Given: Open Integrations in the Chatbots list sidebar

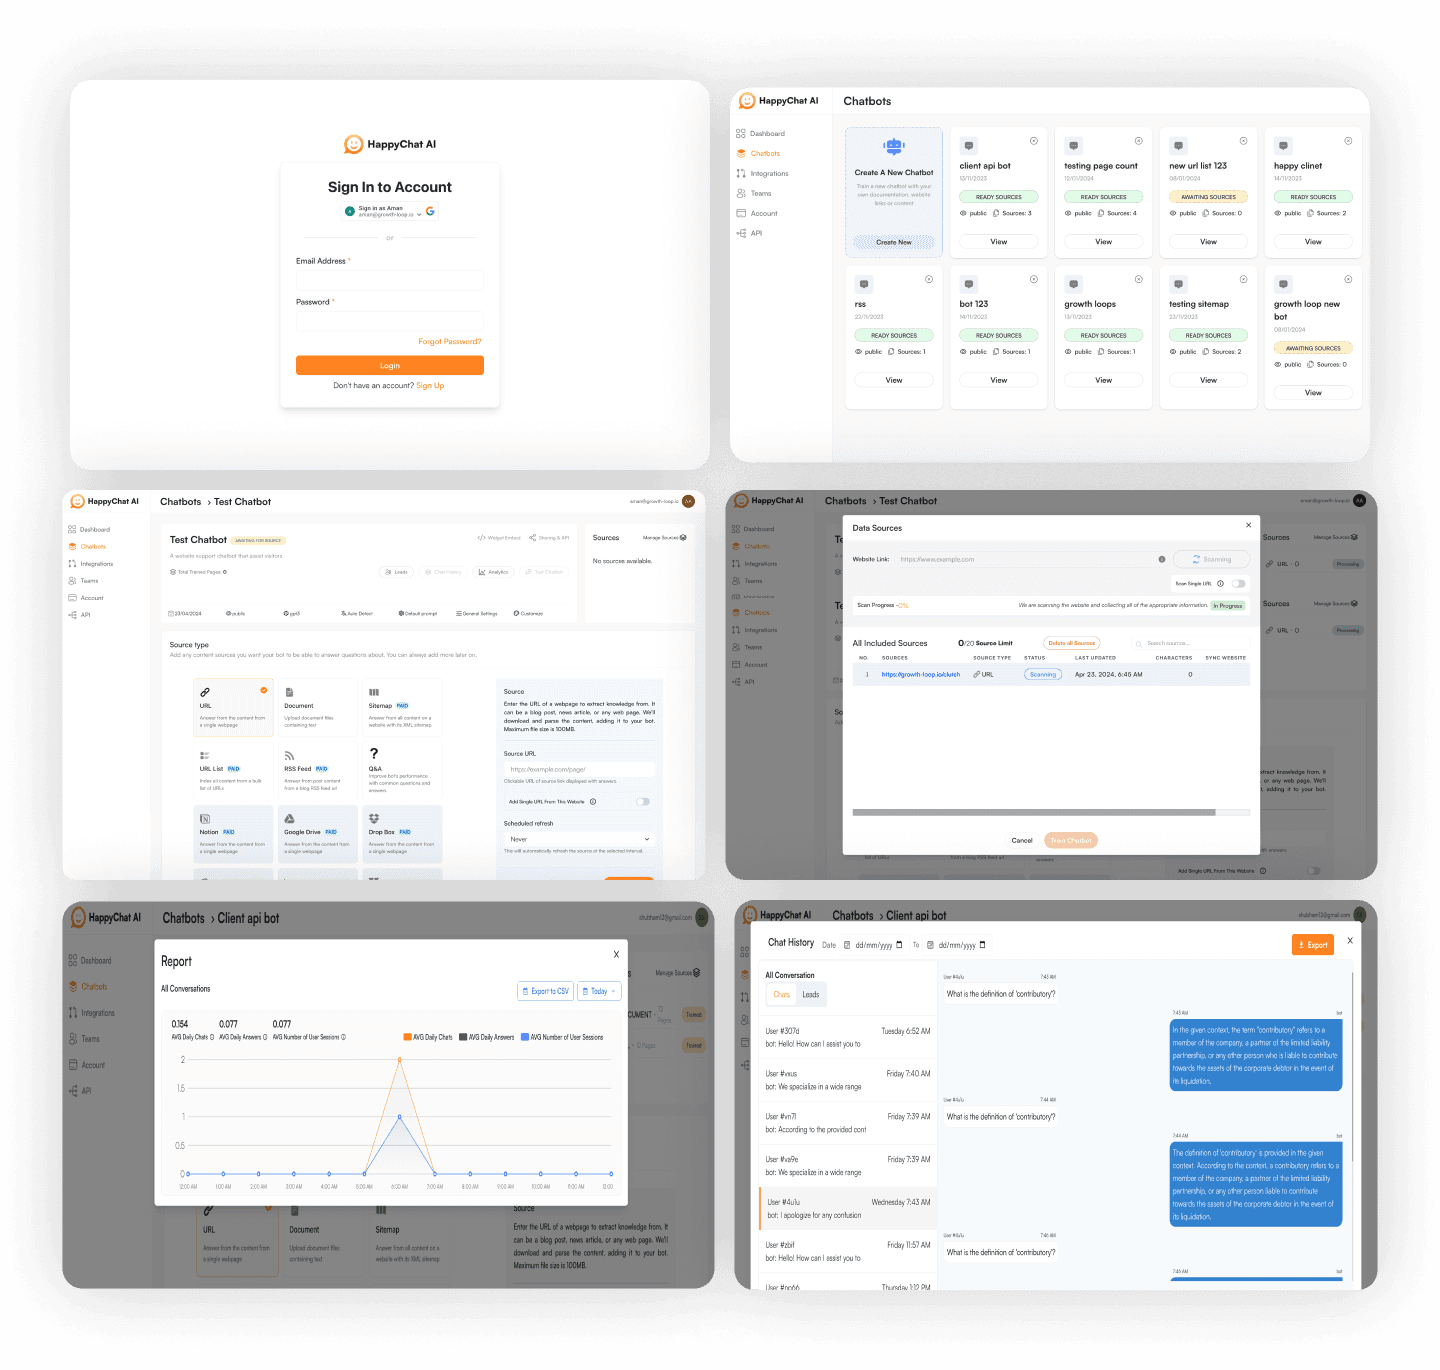Looking at the screenshot, I should click(x=763, y=173).
